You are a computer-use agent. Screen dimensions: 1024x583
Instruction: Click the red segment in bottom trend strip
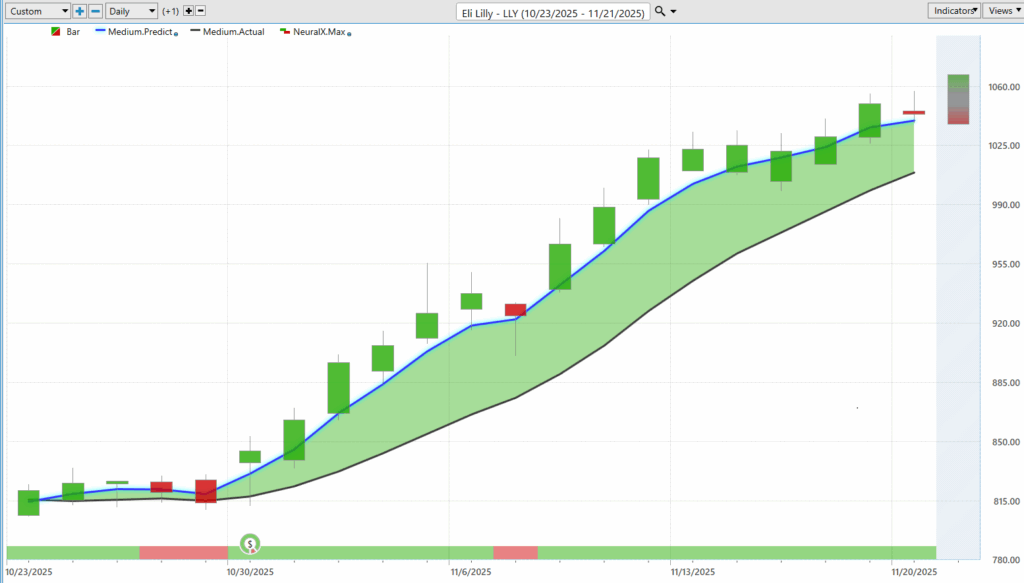183,552
